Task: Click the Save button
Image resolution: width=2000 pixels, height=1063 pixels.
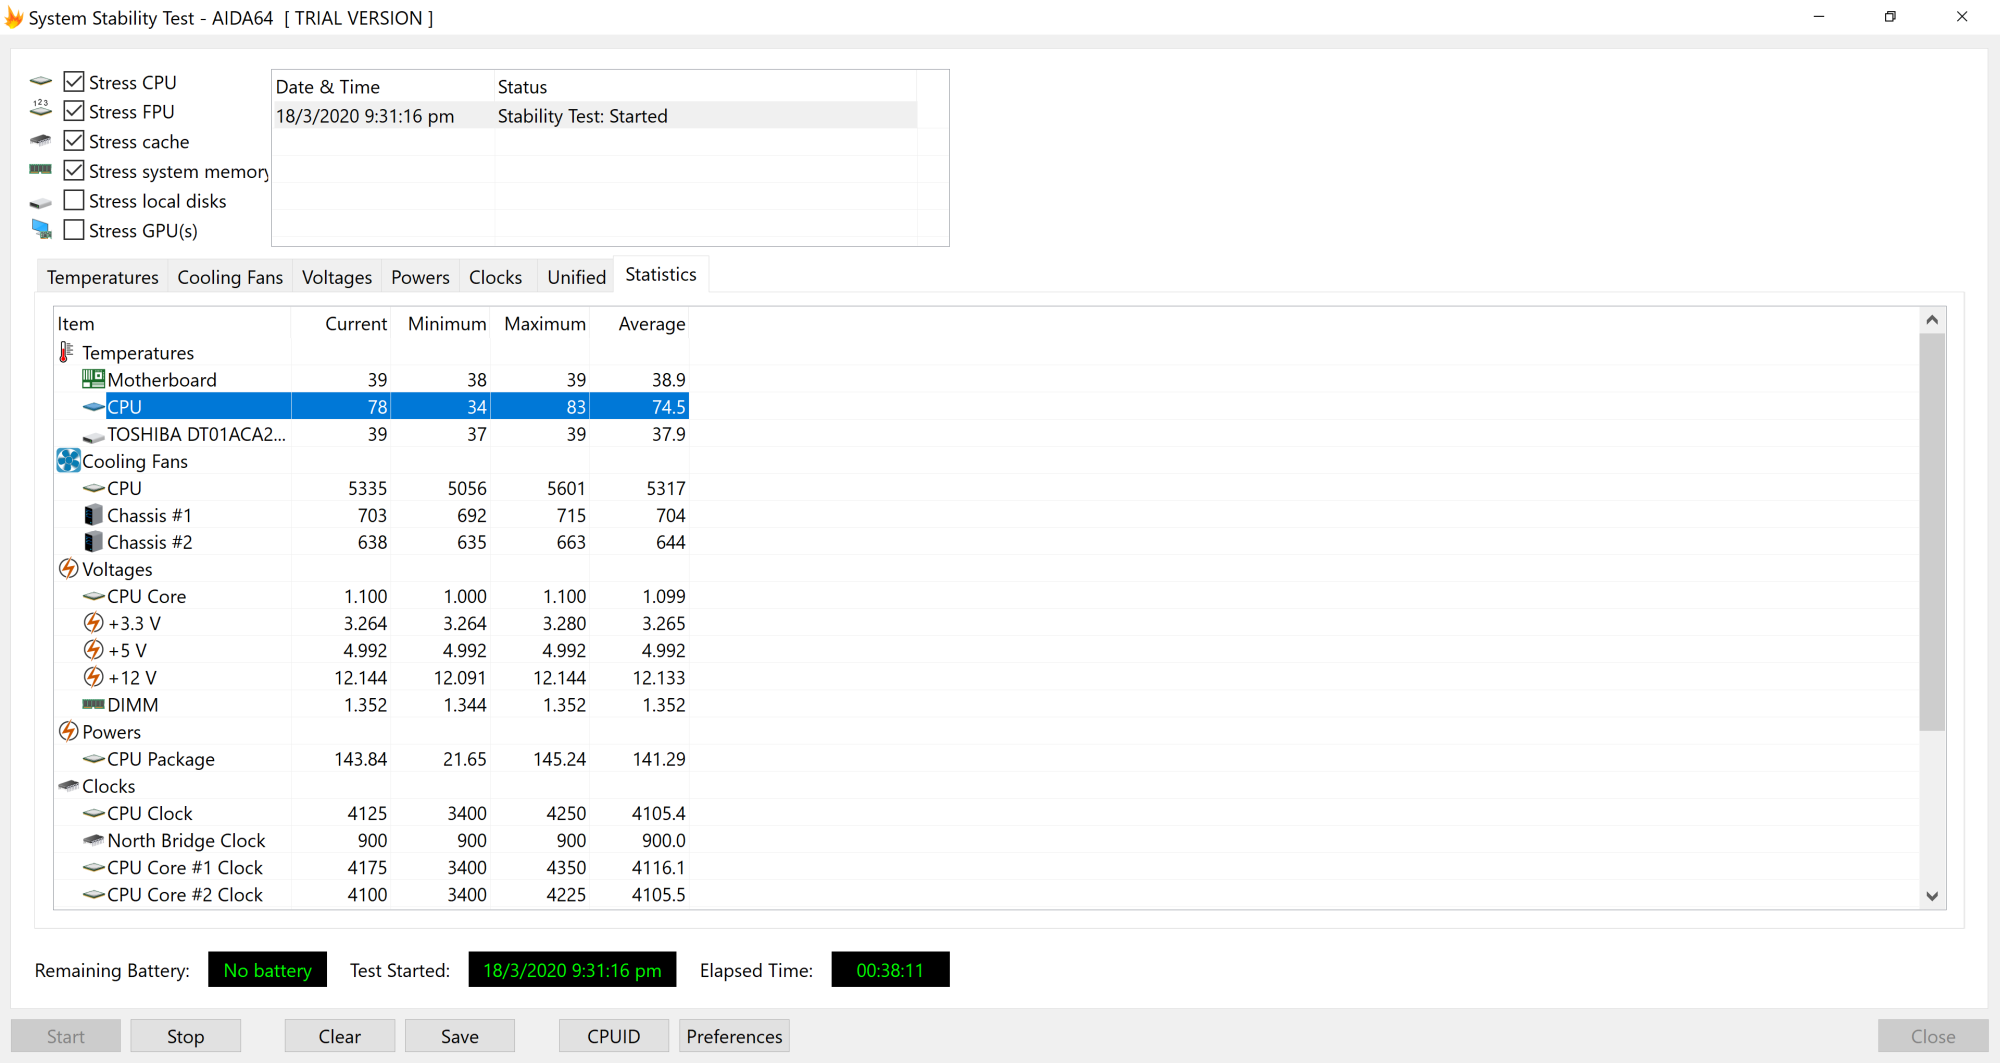Action: tap(460, 1036)
